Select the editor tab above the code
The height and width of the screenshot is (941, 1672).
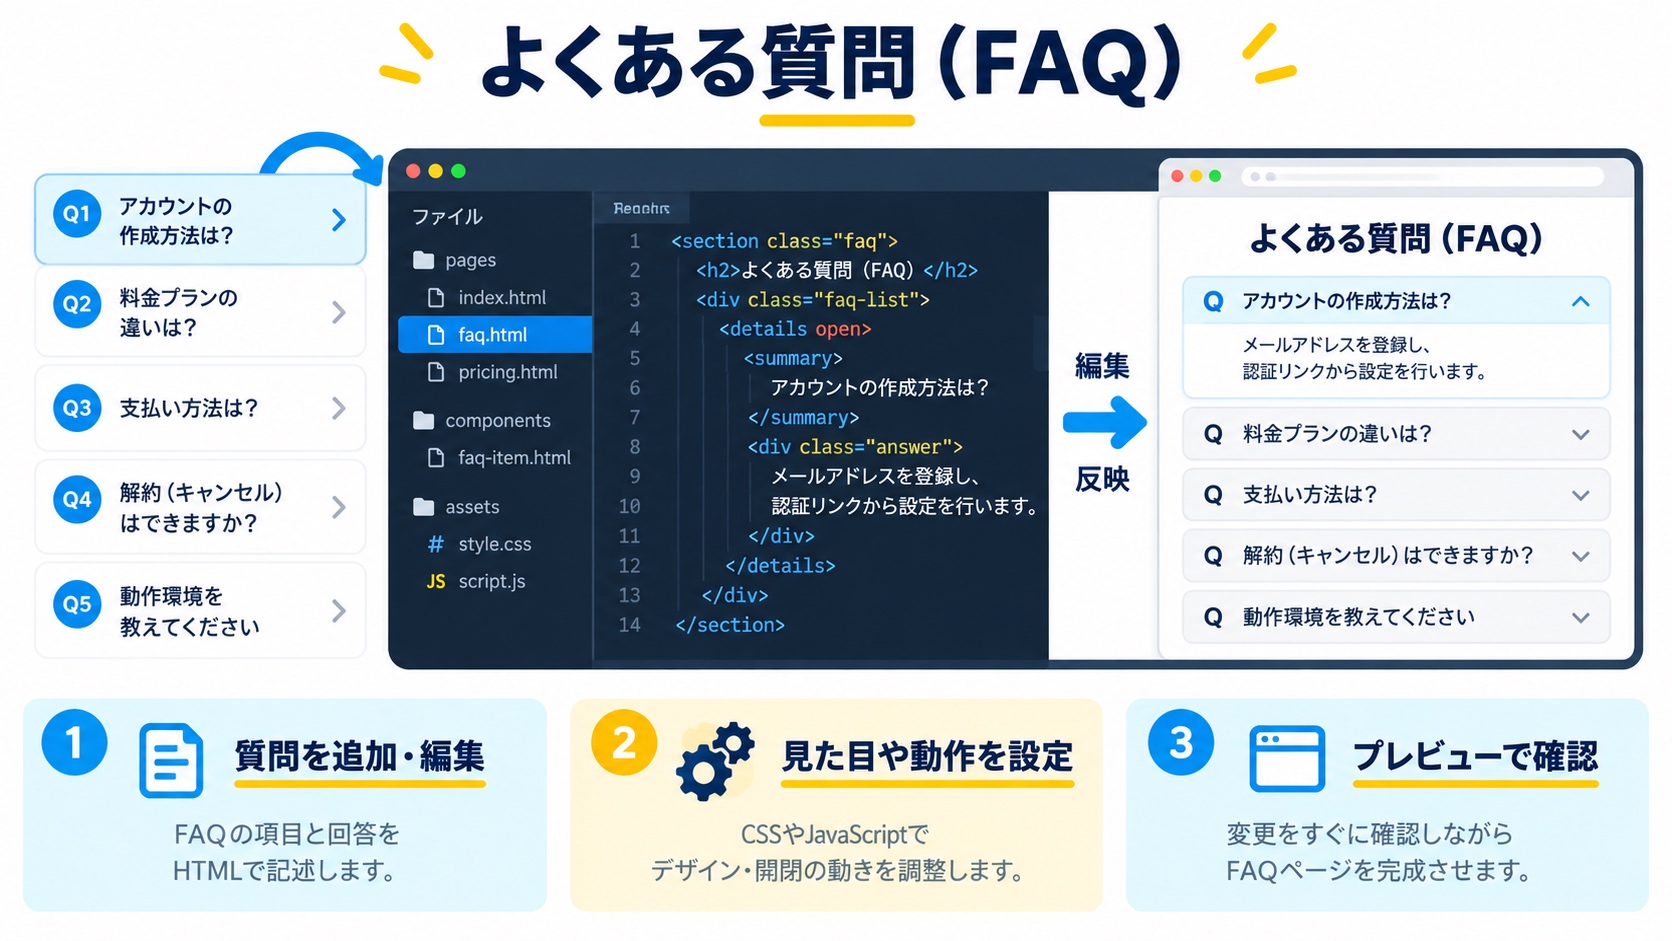coord(641,208)
